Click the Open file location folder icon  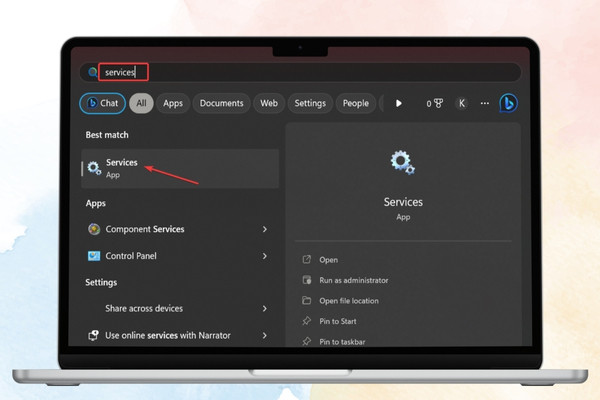307,300
